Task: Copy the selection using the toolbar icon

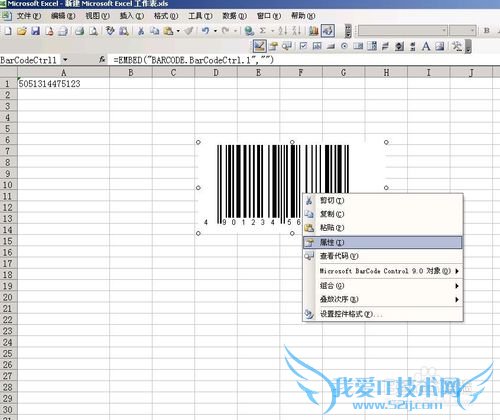Action: pyautogui.click(x=154, y=31)
